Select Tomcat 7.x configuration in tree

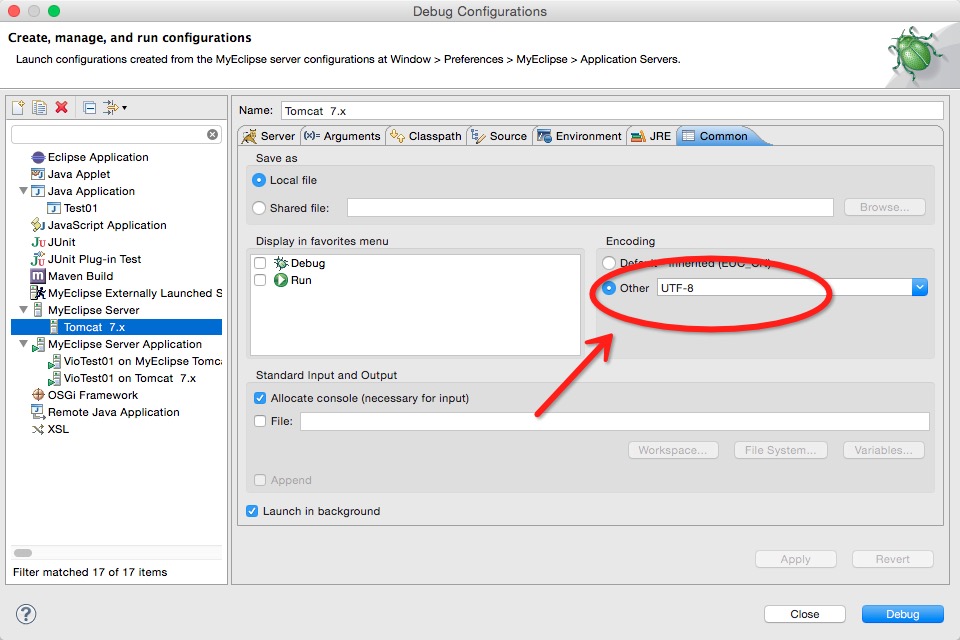pos(116,327)
